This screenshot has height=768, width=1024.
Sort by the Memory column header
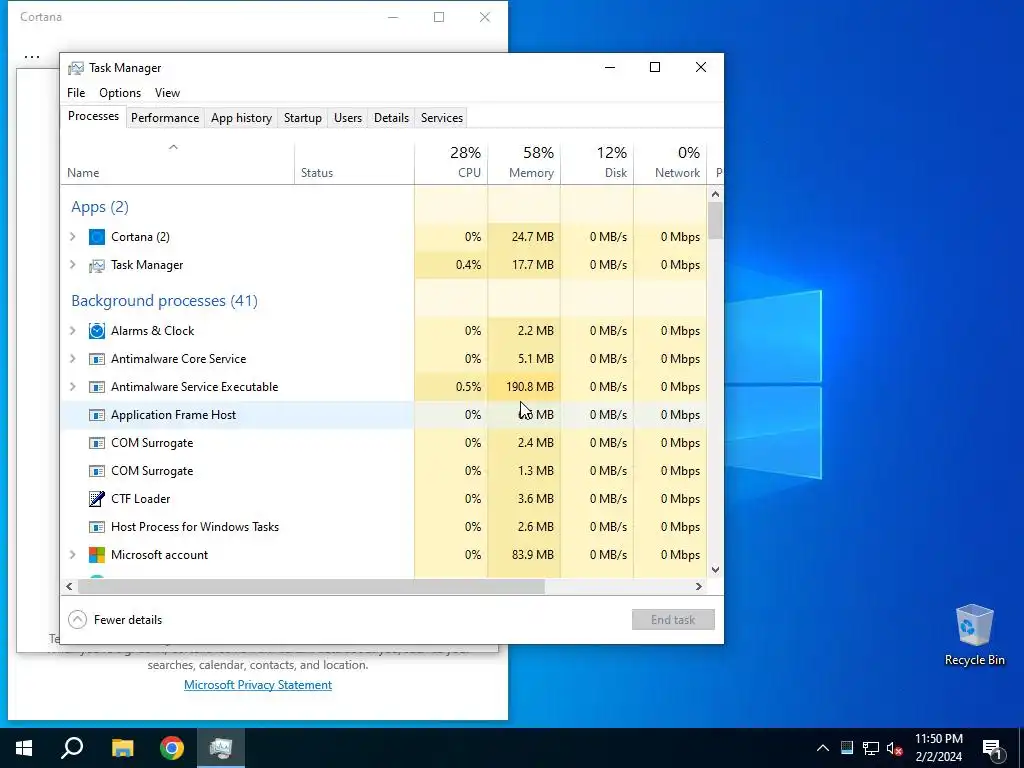(x=524, y=162)
